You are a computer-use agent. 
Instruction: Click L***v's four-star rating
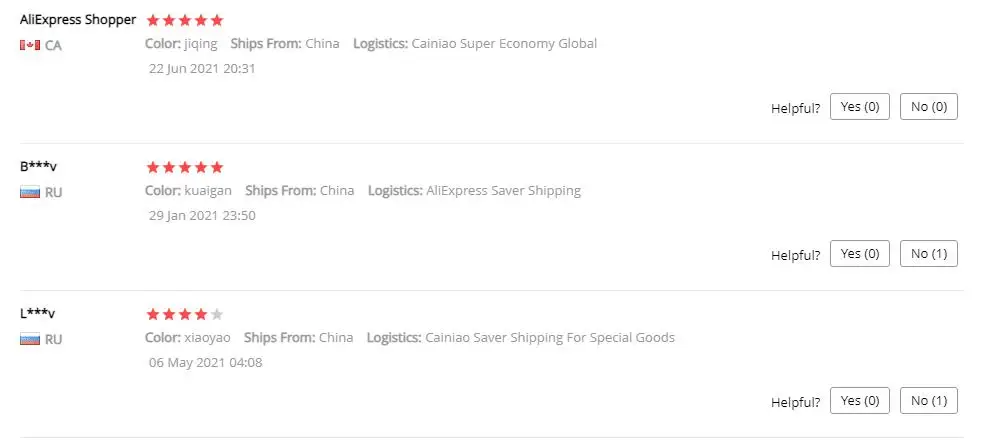pyautogui.click(x=178, y=314)
